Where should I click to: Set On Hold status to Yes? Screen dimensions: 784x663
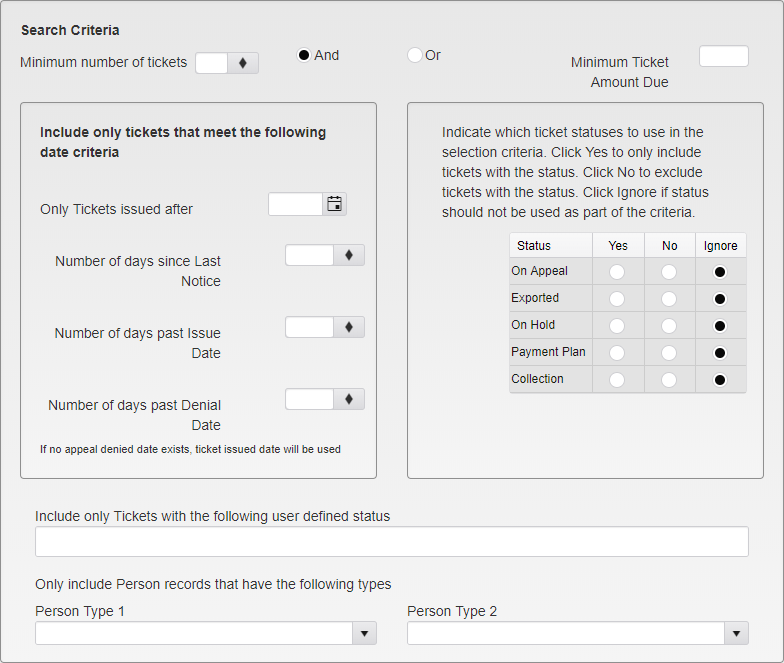(617, 326)
